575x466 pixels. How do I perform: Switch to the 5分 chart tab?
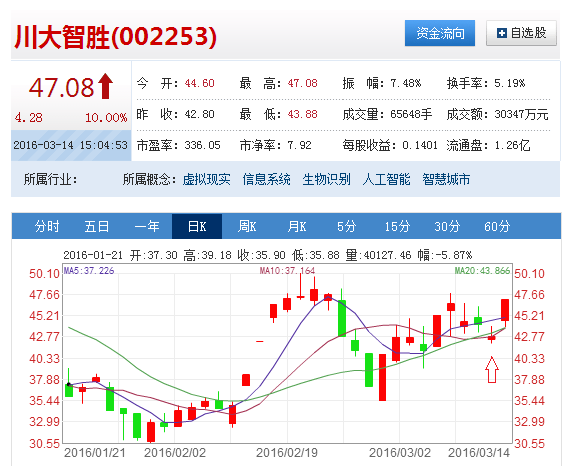click(347, 226)
